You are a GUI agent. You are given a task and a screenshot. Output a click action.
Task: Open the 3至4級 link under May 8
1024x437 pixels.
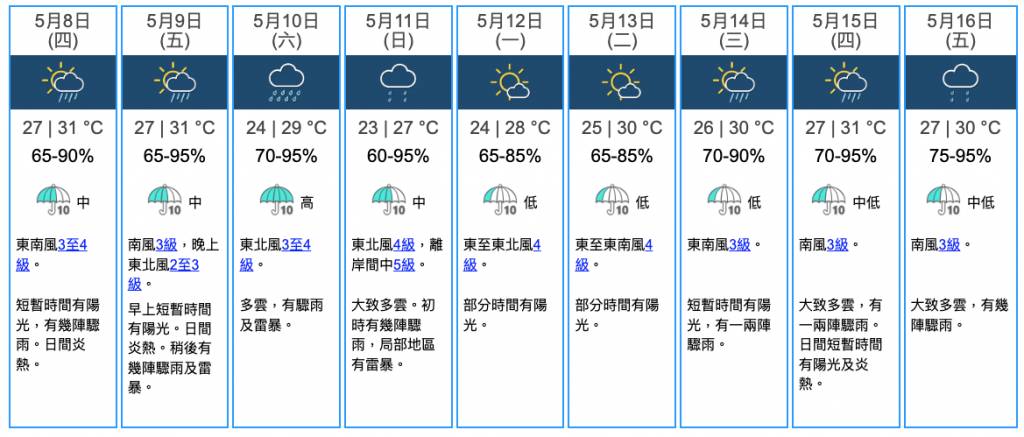pyautogui.click(x=52, y=255)
